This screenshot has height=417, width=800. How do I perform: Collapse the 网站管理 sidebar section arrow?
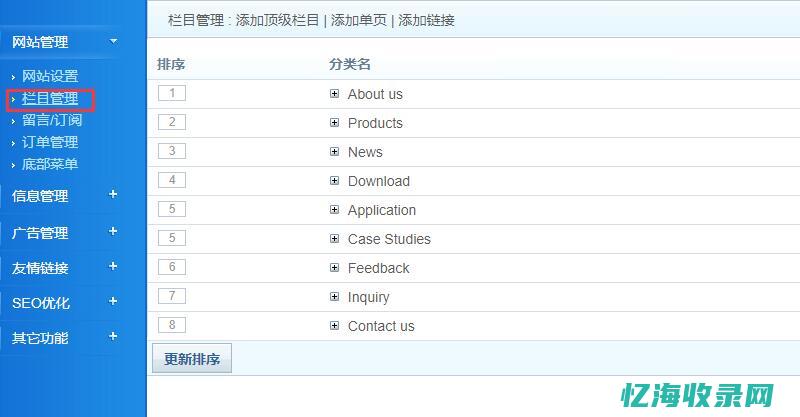click(113, 41)
